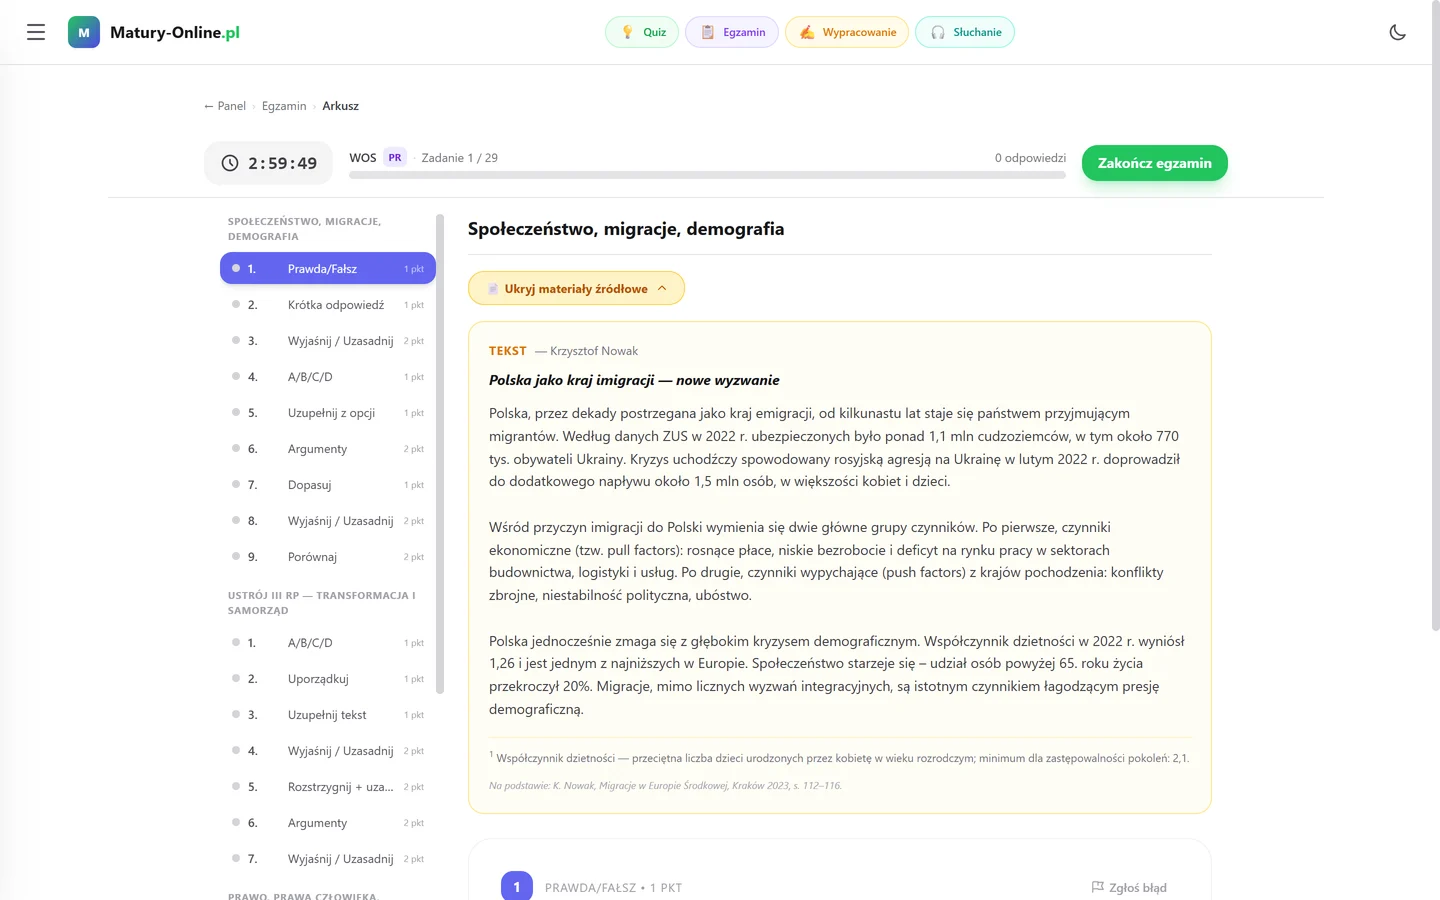Open task 8 Wyjaśnij / Uzasadnij

pos(328,520)
